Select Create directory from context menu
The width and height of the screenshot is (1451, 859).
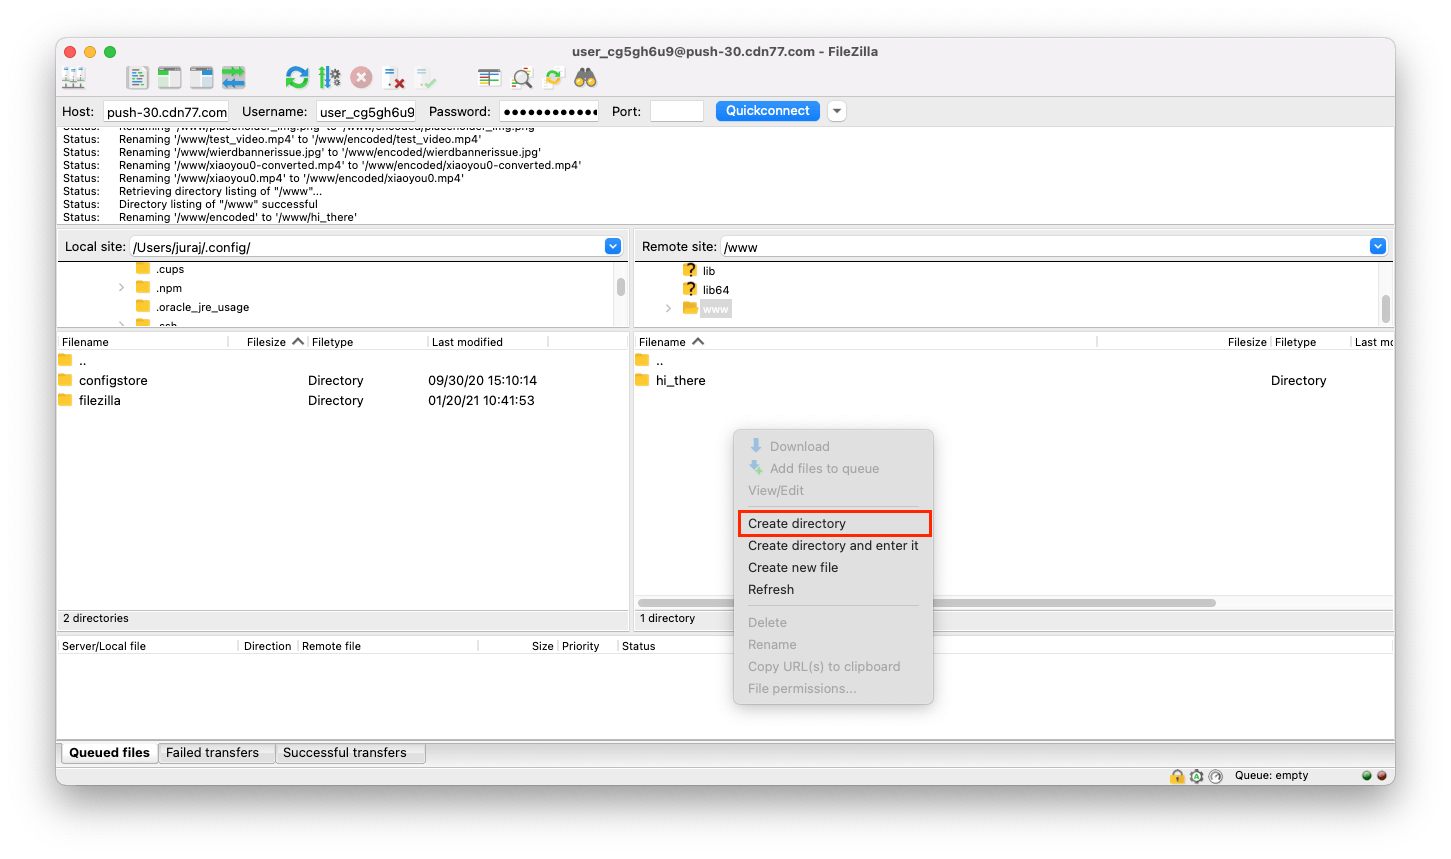coord(834,523)
